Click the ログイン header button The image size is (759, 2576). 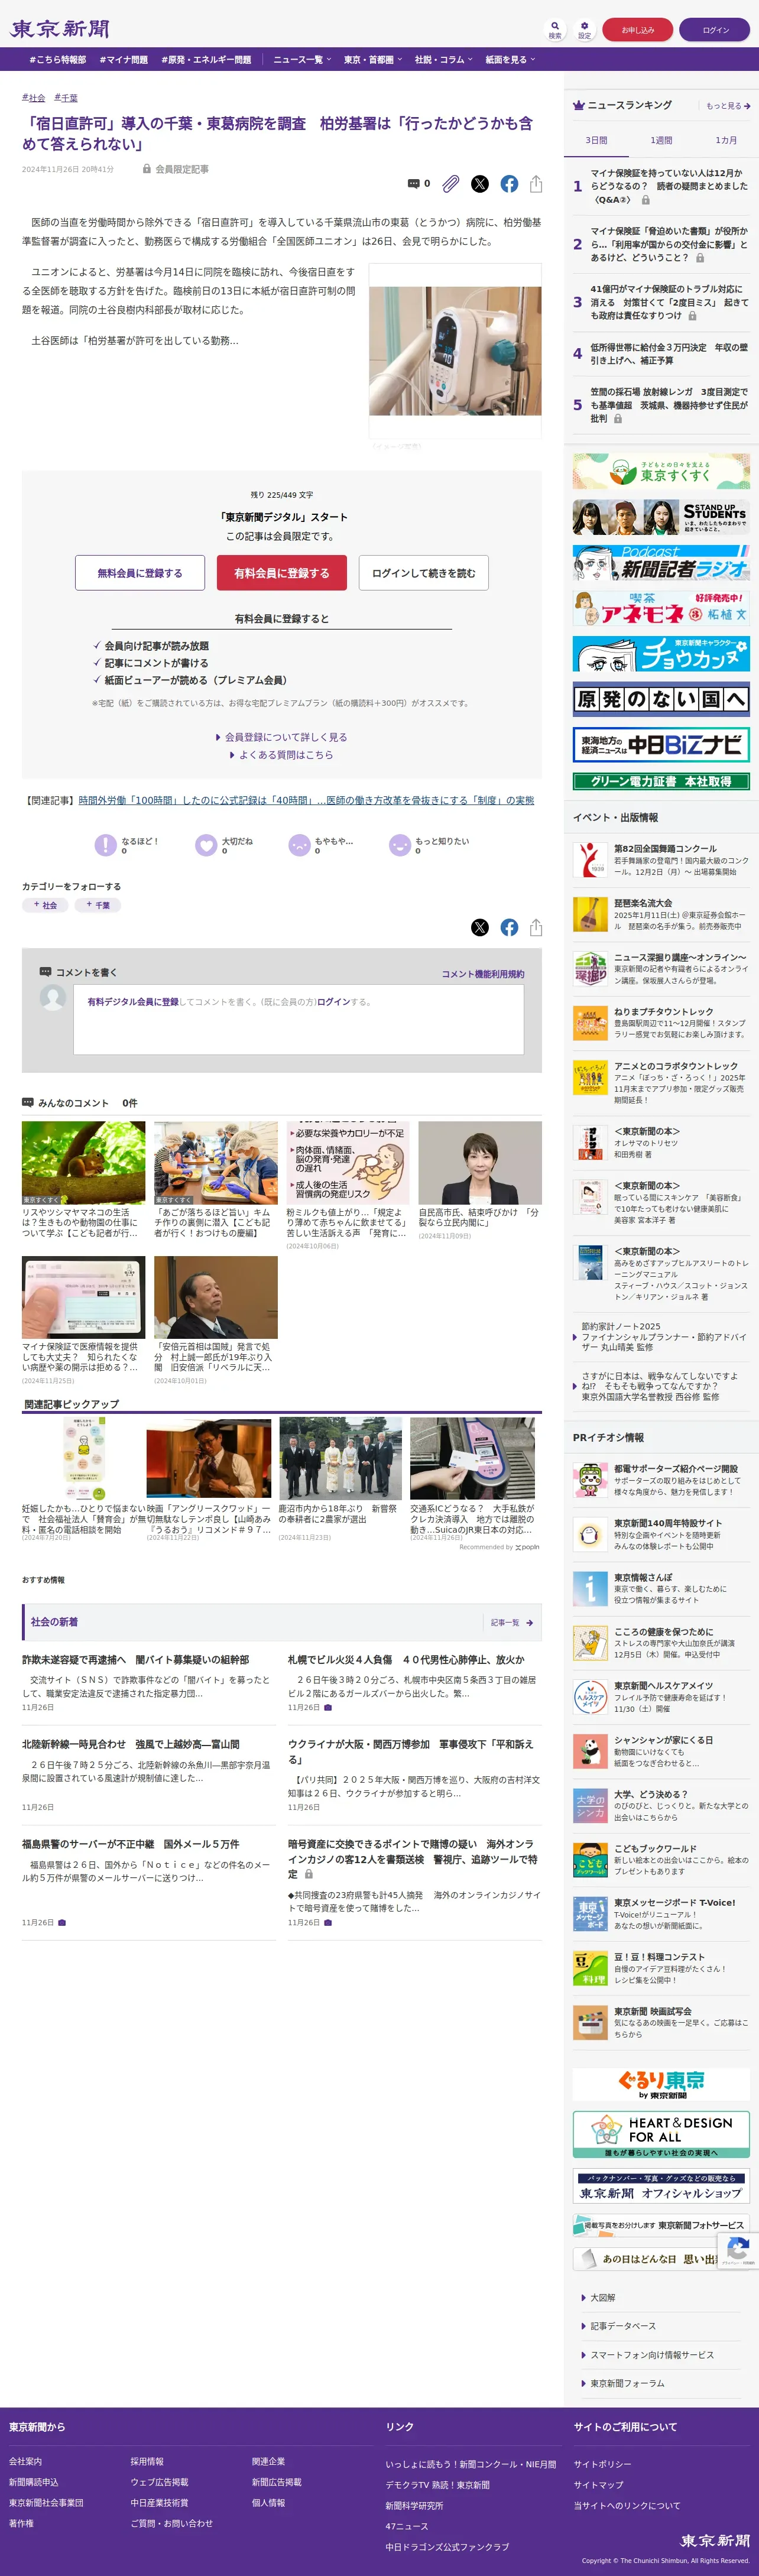click(x=715, y=30)
